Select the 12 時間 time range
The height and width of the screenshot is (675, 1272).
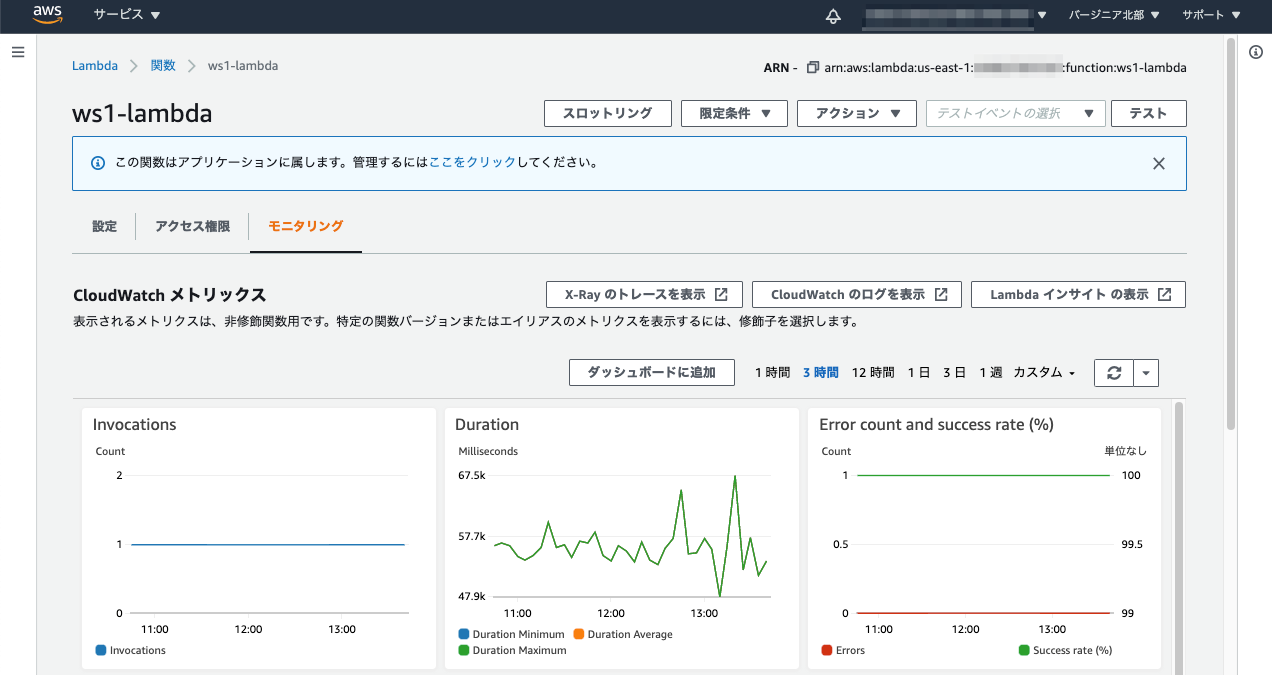pos(873,373)
